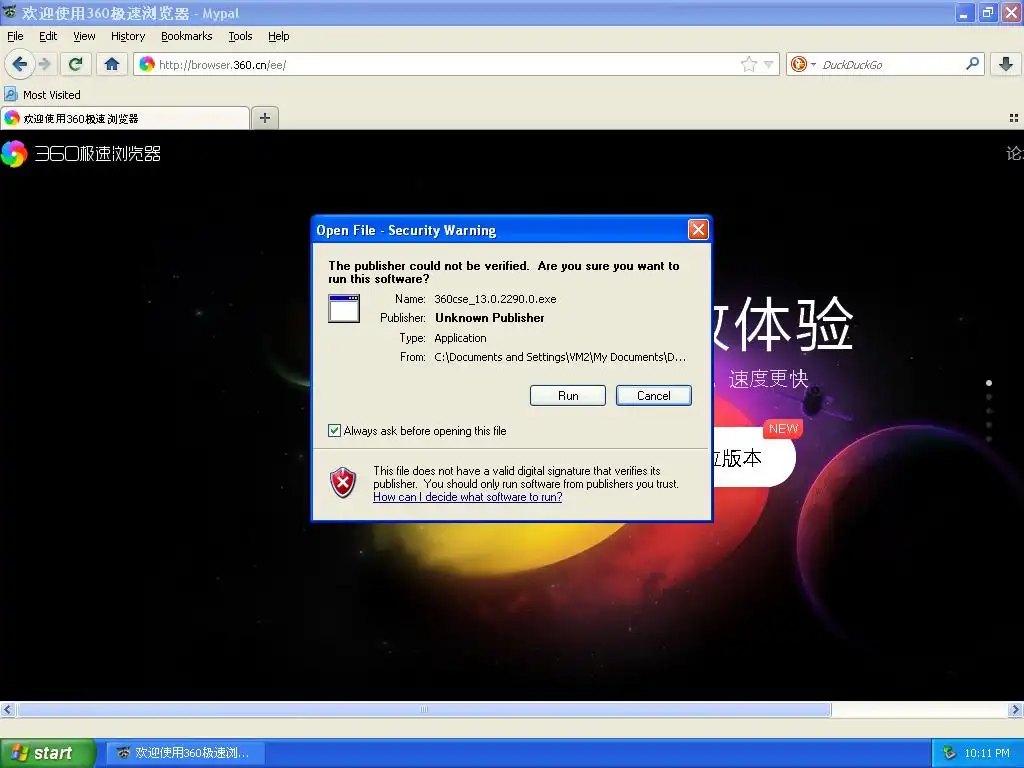
Task: Click the search magnifier icon
Action: point(972,64)
